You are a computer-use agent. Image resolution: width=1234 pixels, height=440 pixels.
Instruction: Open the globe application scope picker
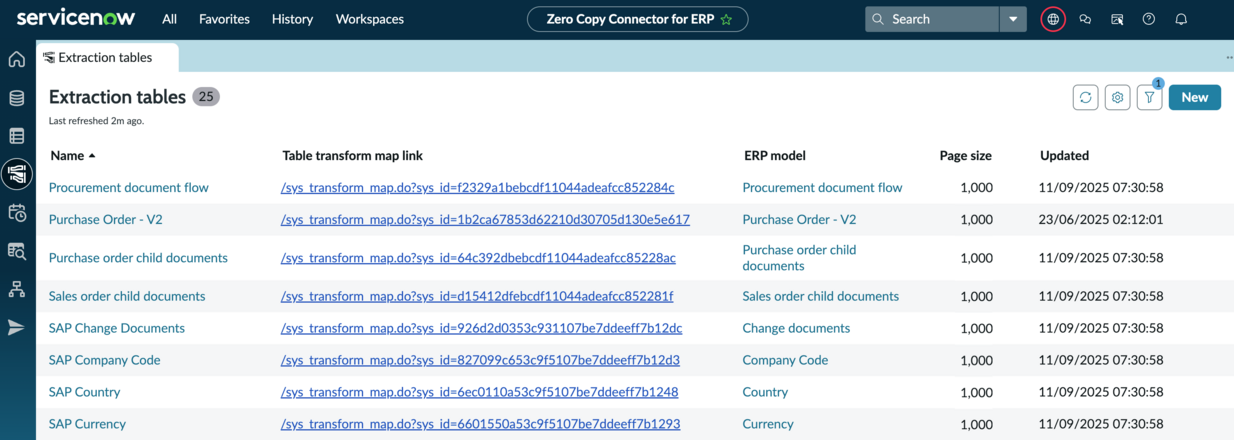pyautogui.click(x=1053, y=19)
